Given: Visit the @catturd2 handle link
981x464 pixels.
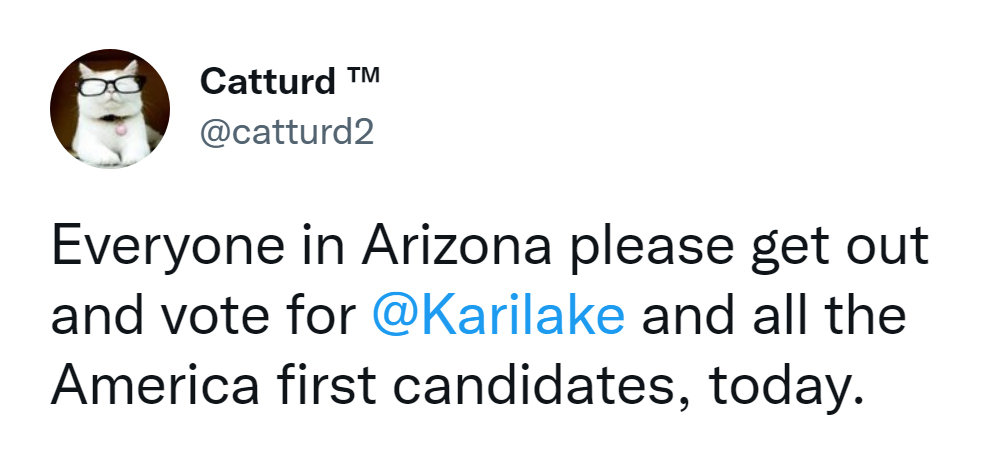Looking at the screenshot, I should point(287,131).
